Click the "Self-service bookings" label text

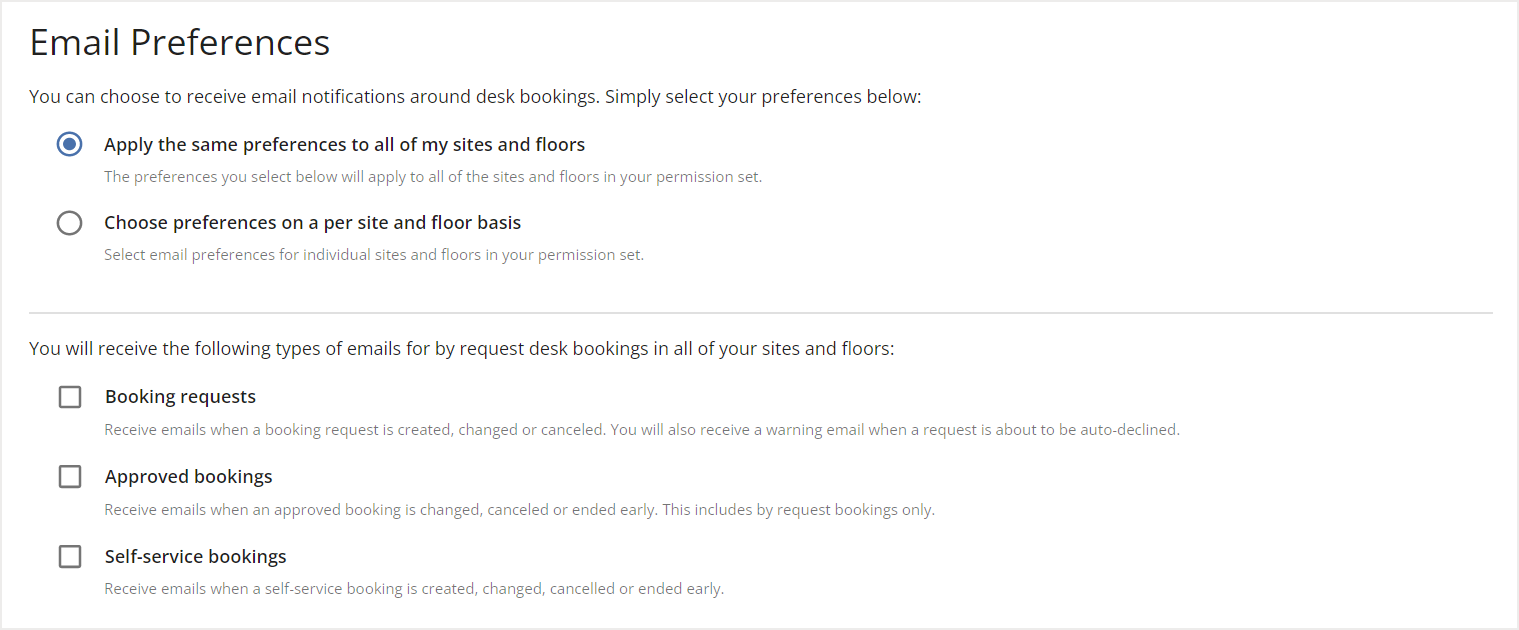point(195,556)
